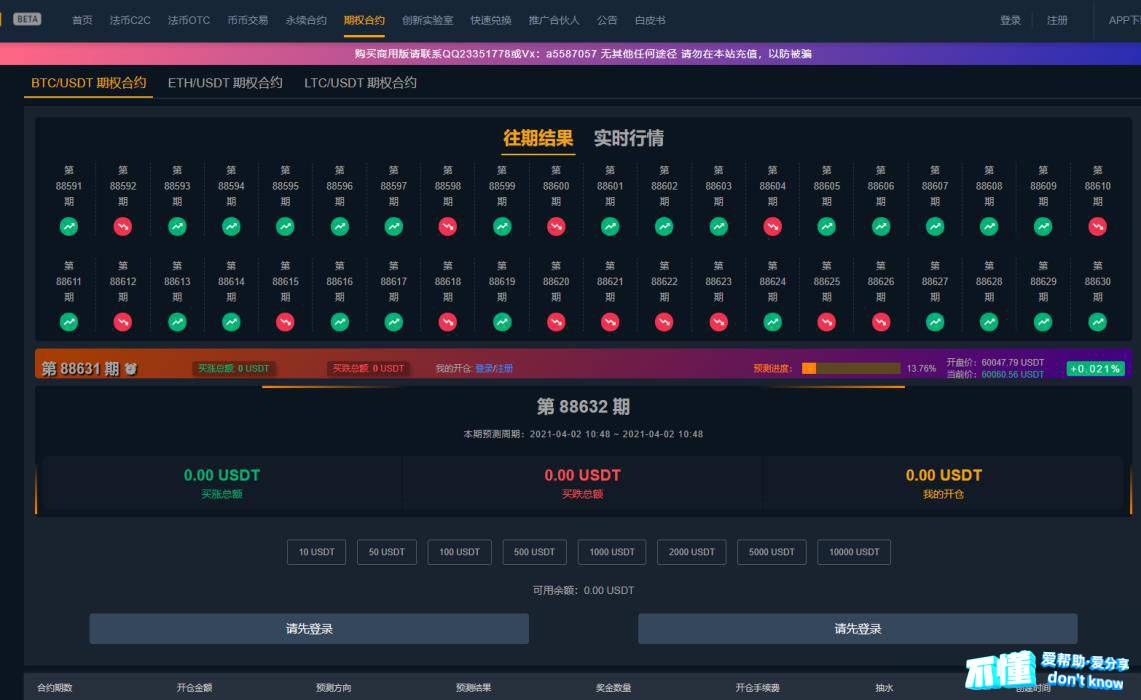This screenshot has width=1141, height=700.
Task: Open 创新实验室 in the top navigation
Action: (x=427, y=20)
